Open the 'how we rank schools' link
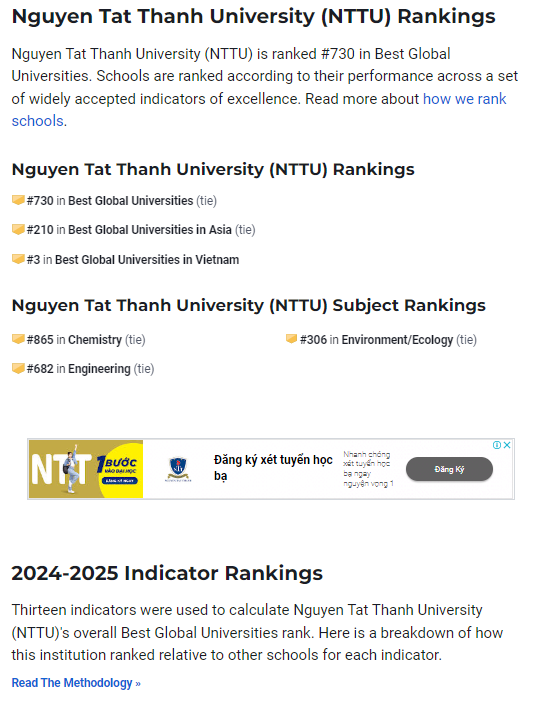Viewport: 541px width, 709px height. click(259, 110)
